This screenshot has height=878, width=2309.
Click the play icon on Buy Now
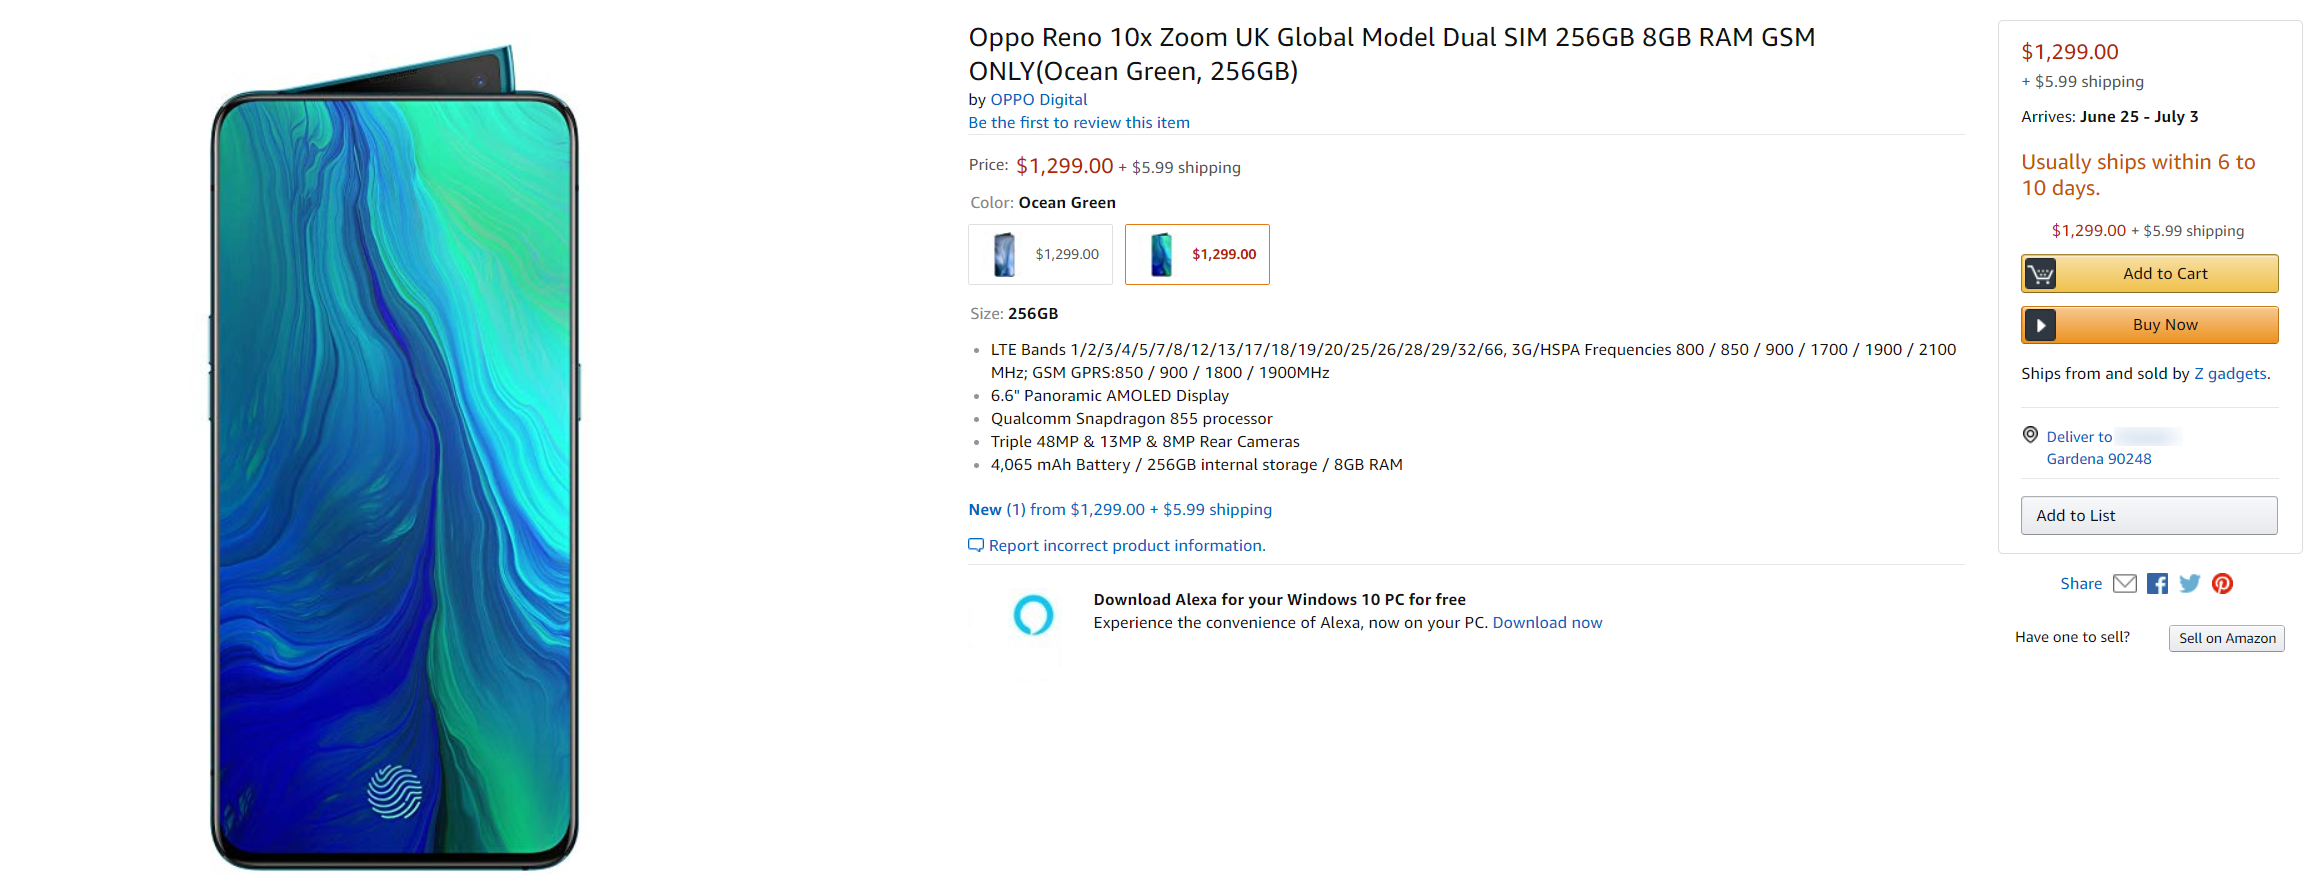(x=2041, y=325)
